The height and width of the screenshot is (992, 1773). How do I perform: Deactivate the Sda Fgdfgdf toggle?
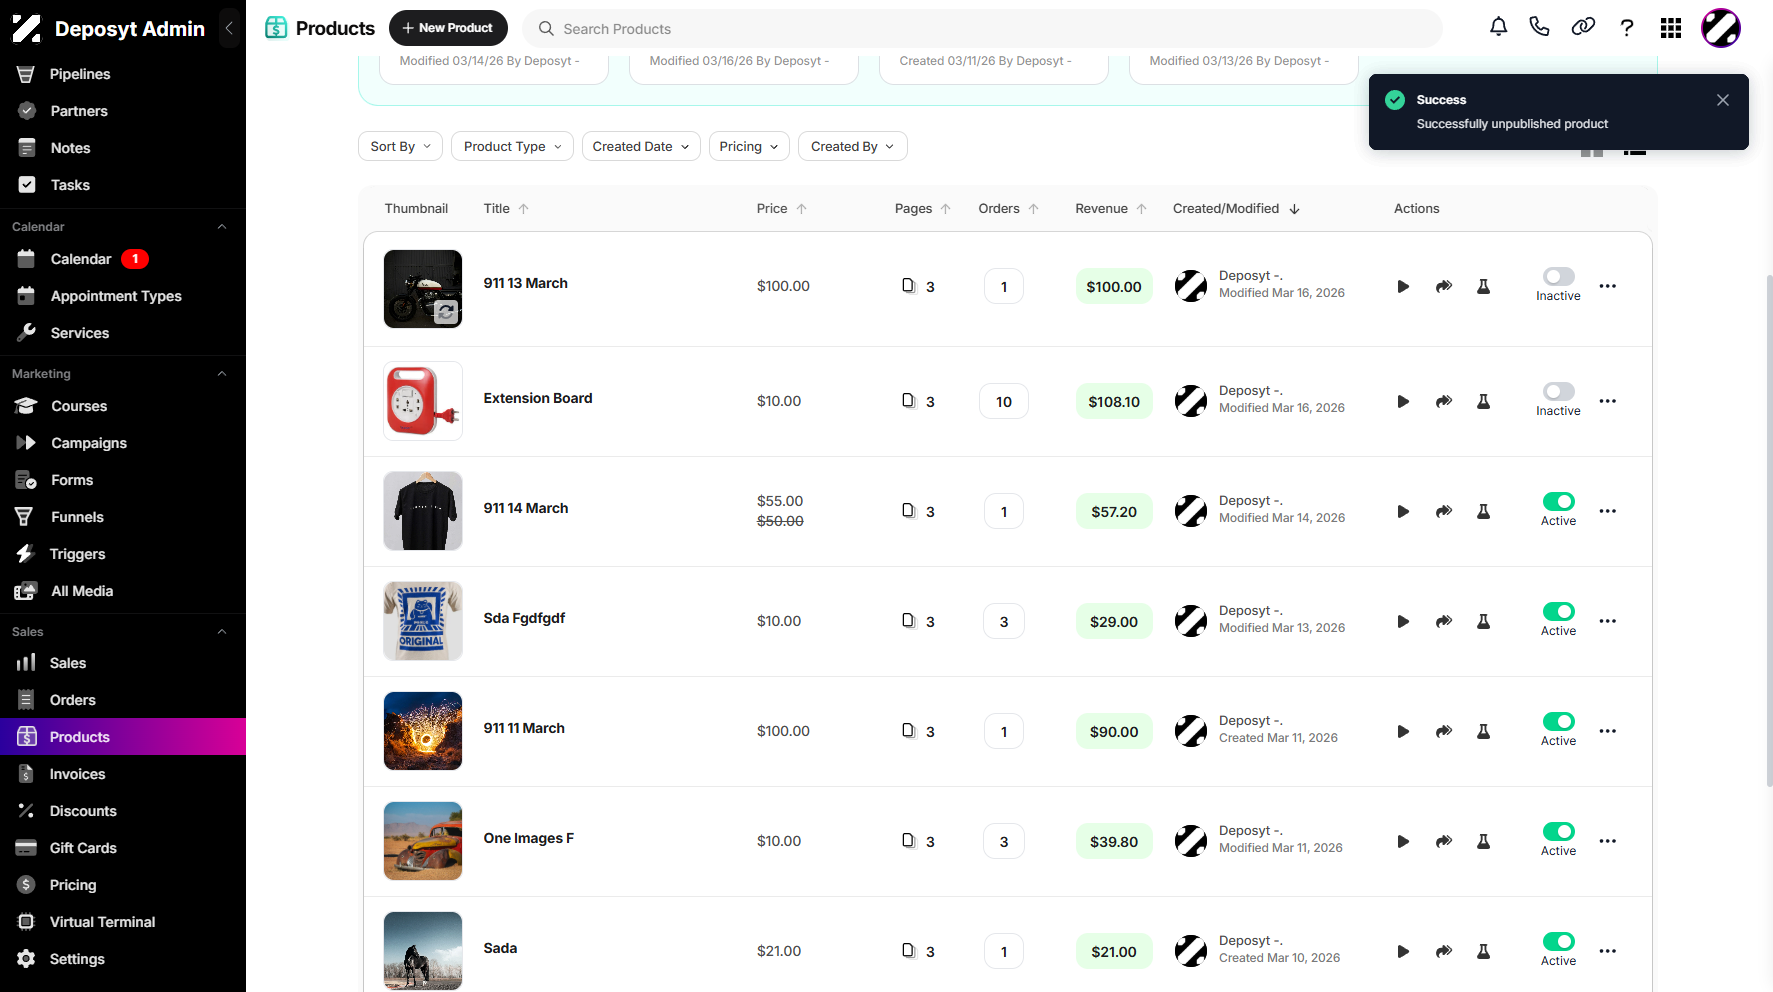pos(1558,611)
